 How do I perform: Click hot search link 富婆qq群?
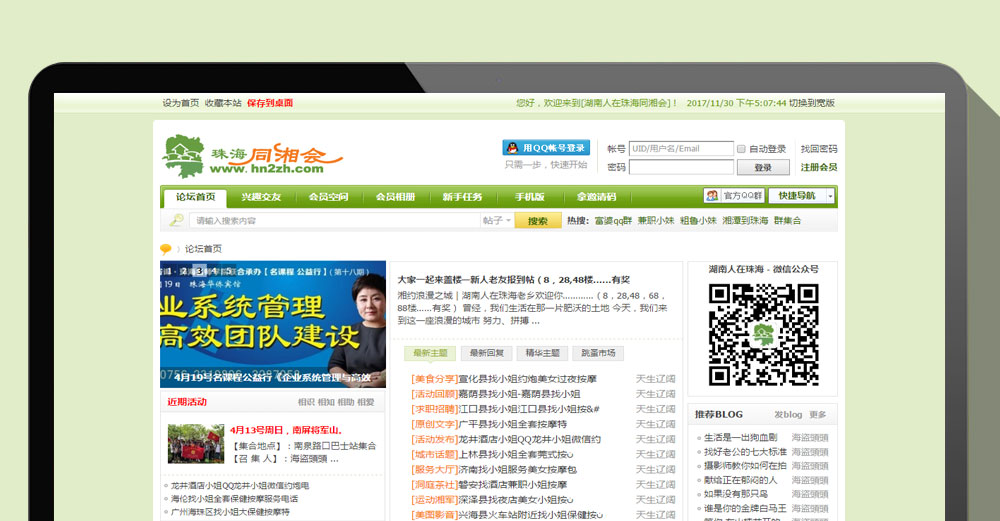click(613, 221)
